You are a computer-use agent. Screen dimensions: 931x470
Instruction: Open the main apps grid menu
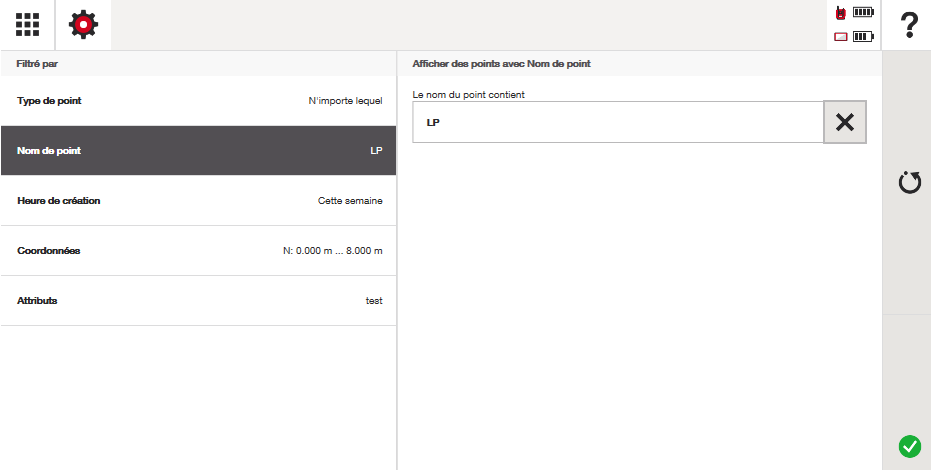tap(27, 25)
